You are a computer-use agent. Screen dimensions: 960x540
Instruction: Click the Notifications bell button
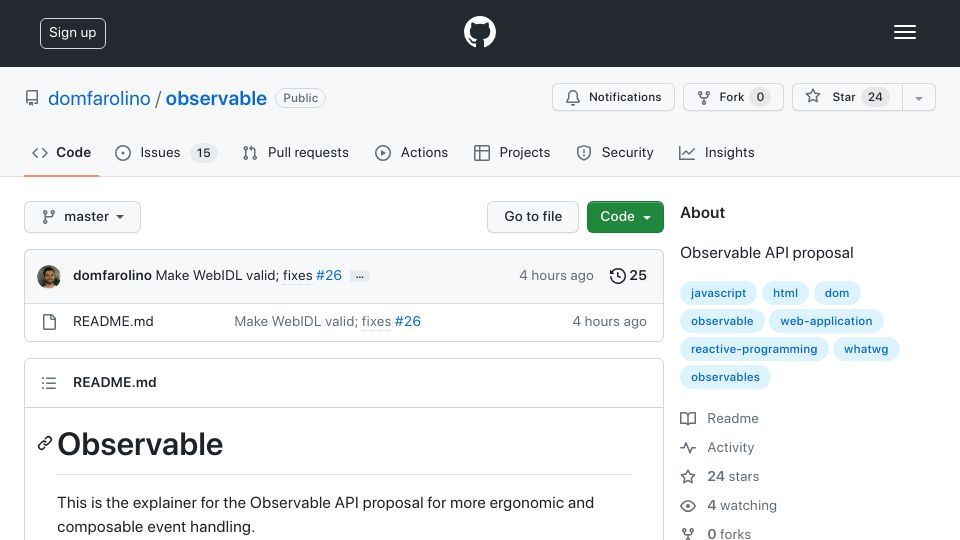(x=613, y=97)
